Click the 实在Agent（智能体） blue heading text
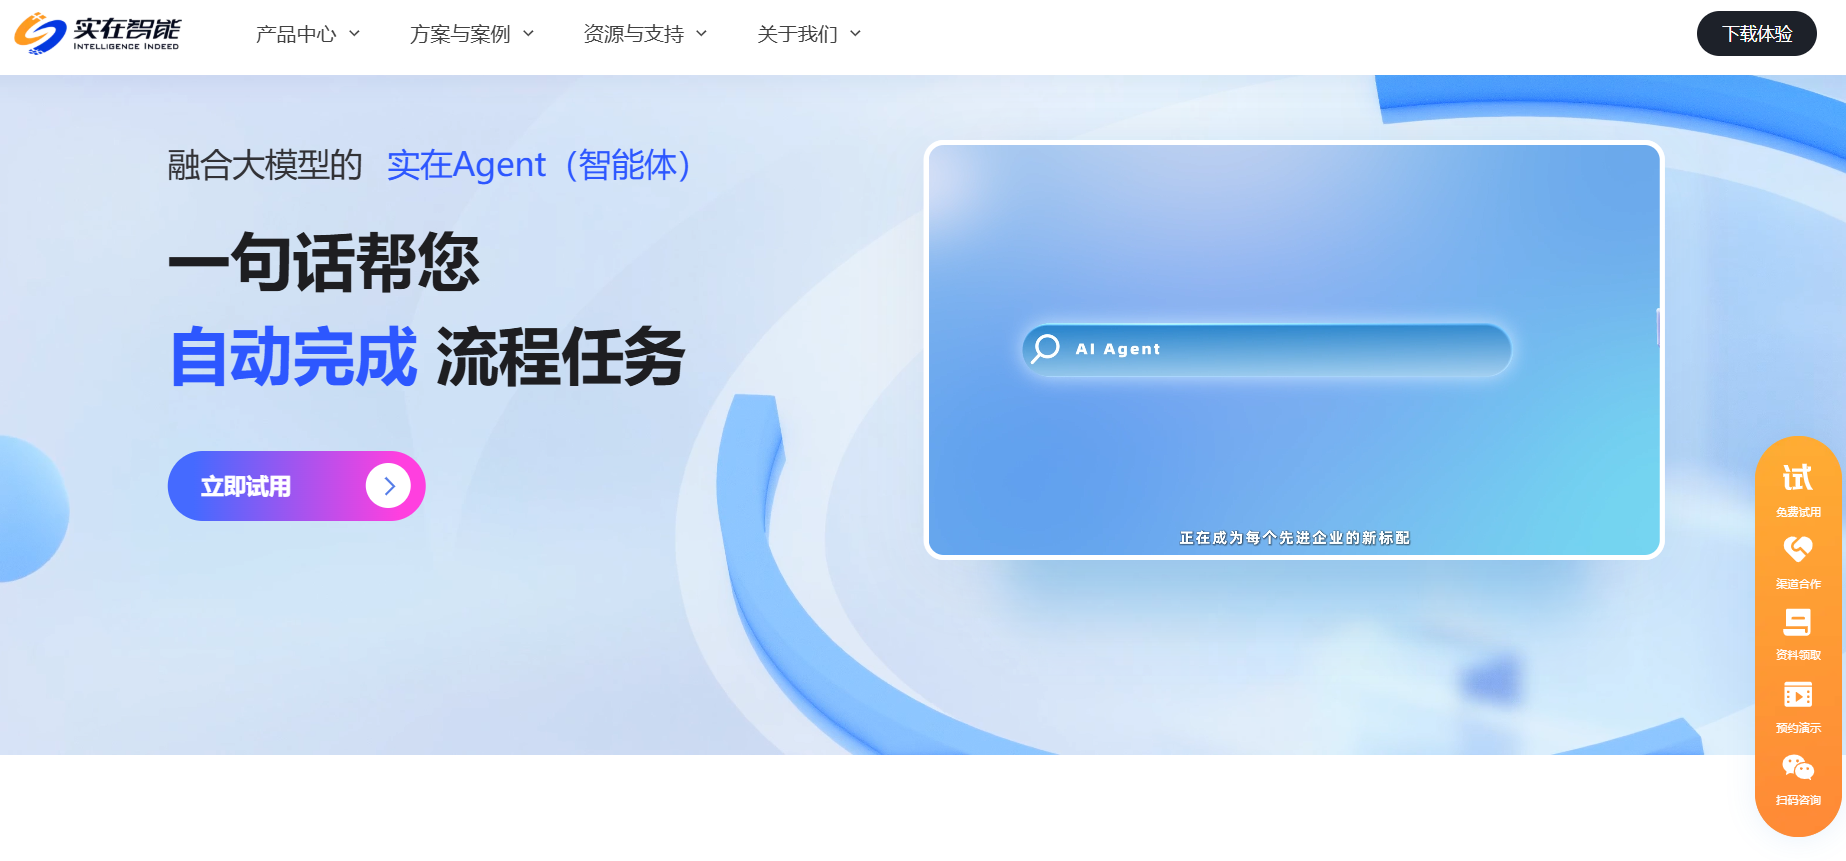 [539, 165]
